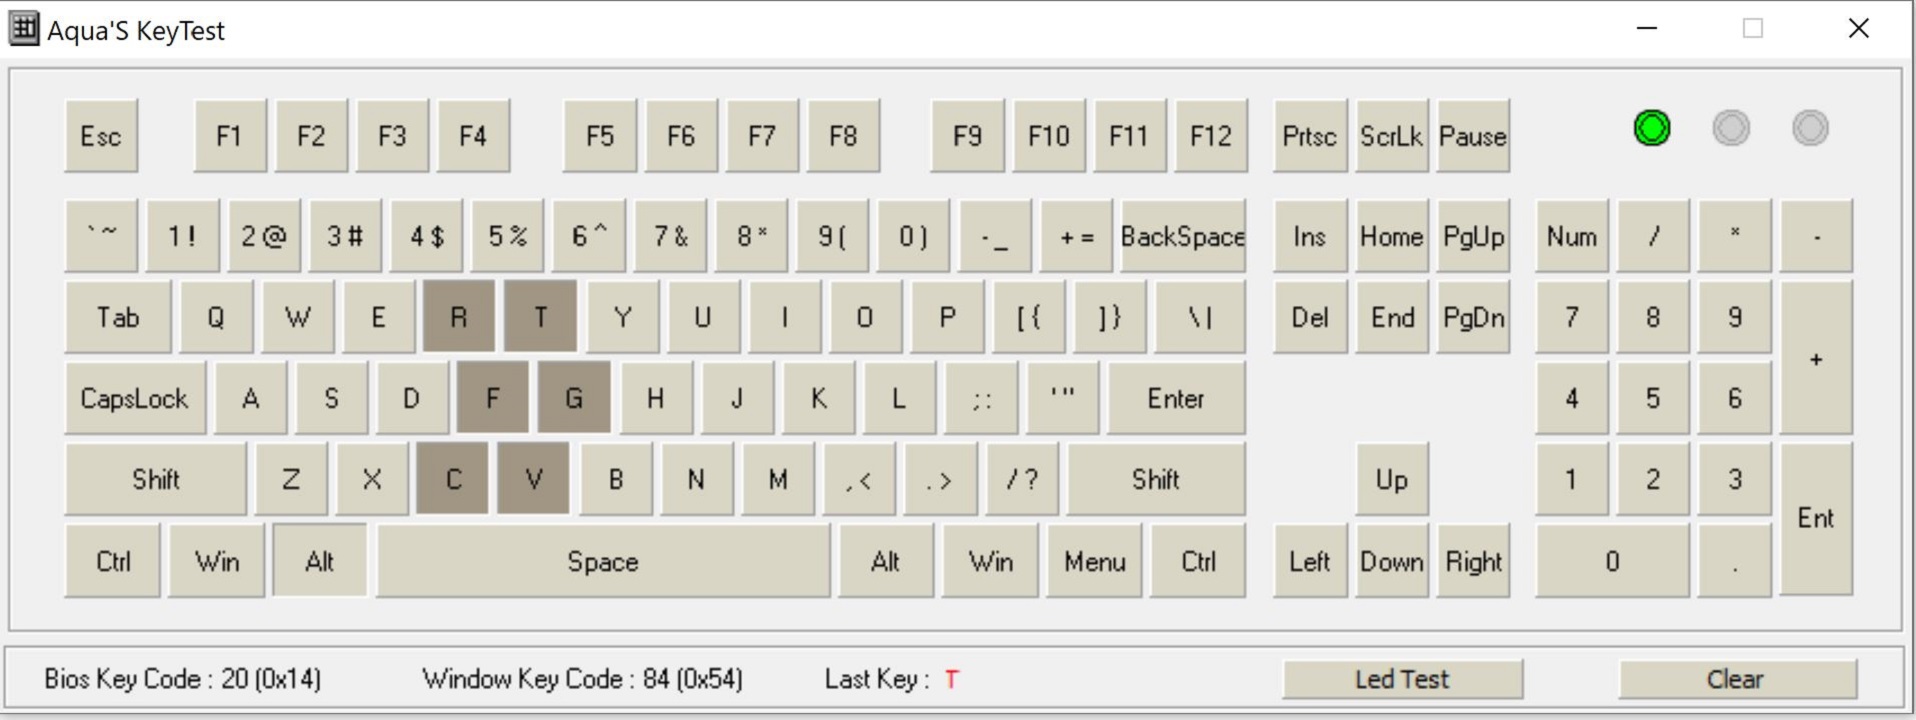
Task: Click the Esc key
Action: pyautogui.click(x=101, y=136)
